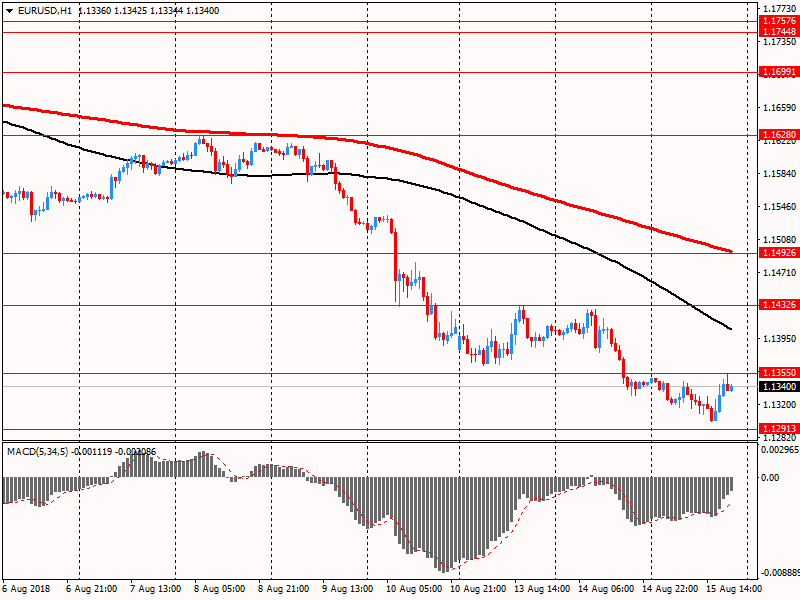The width and height of the screenshot is (800, 600).
Task: Select the 1.12913 horizontal support line
Action: (x=380, y=430)
